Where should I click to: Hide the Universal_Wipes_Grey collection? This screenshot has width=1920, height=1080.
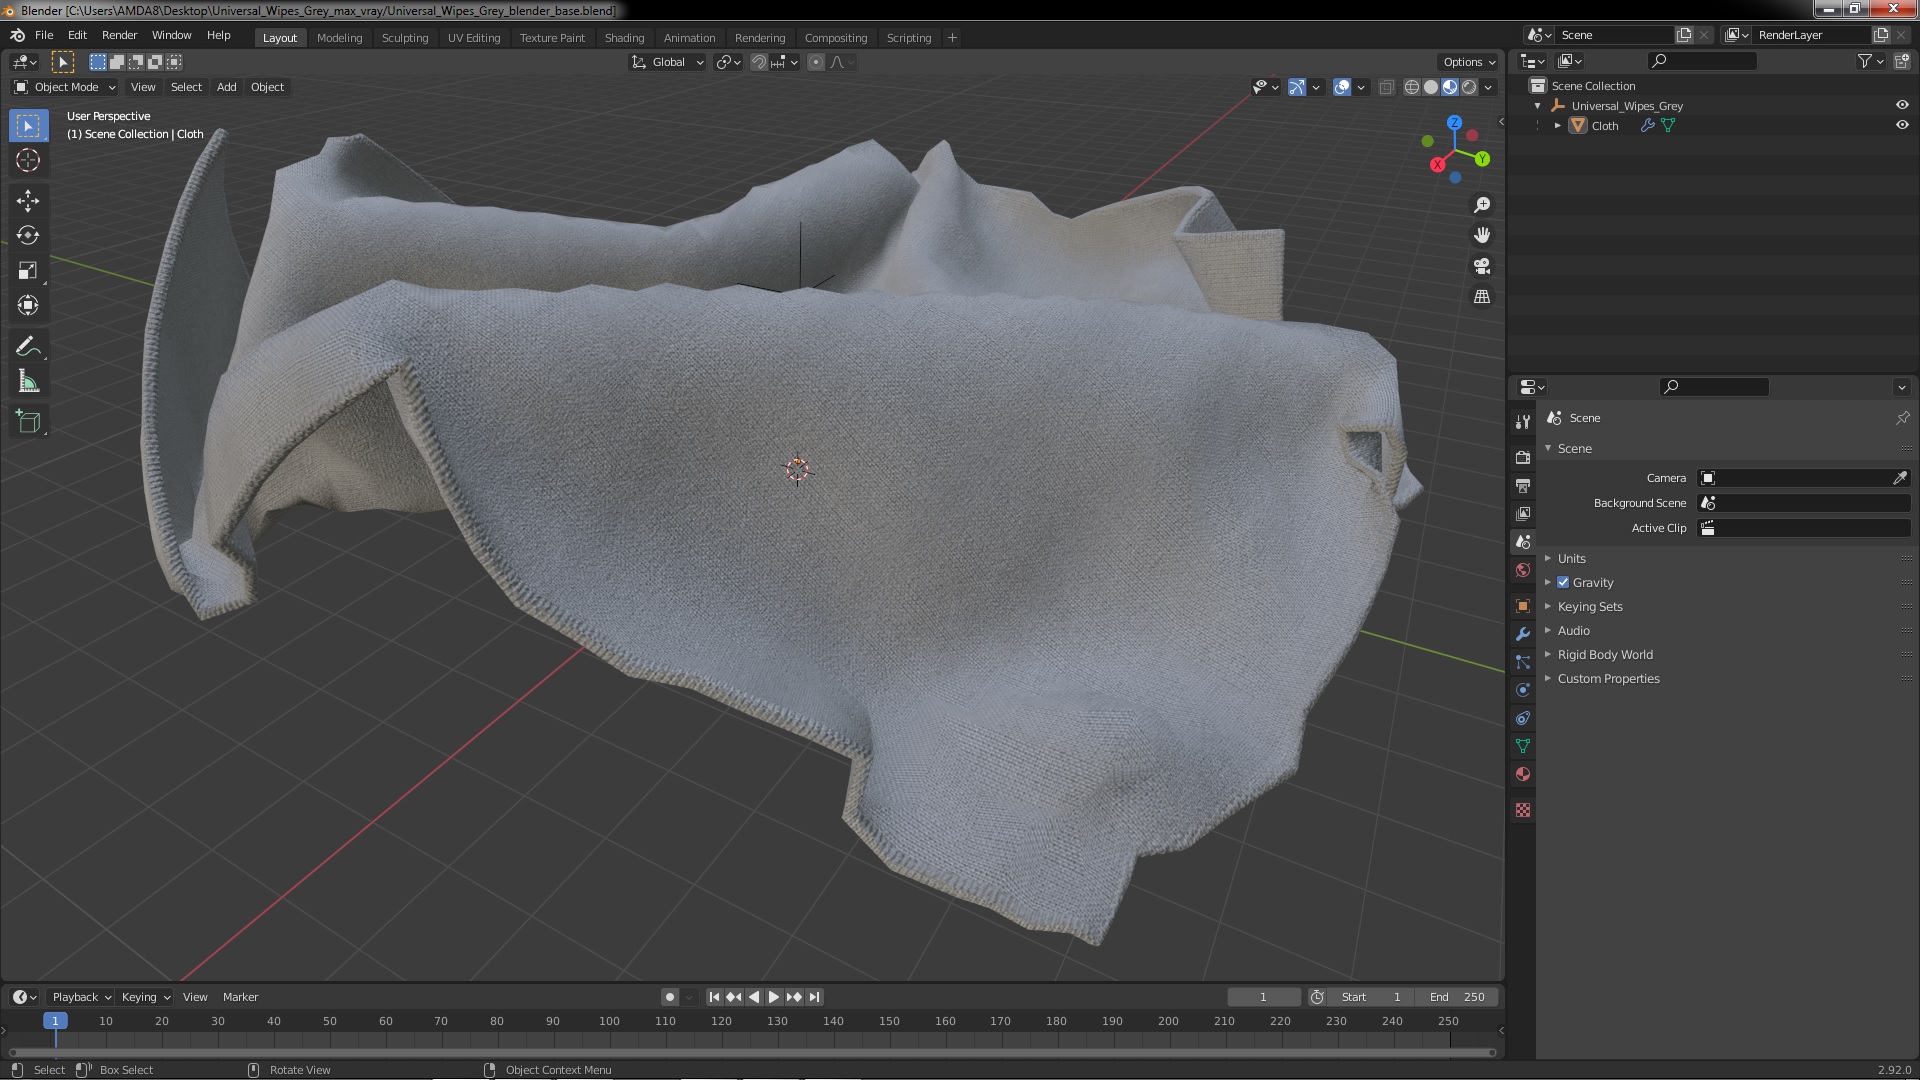tap(1901, 105)
